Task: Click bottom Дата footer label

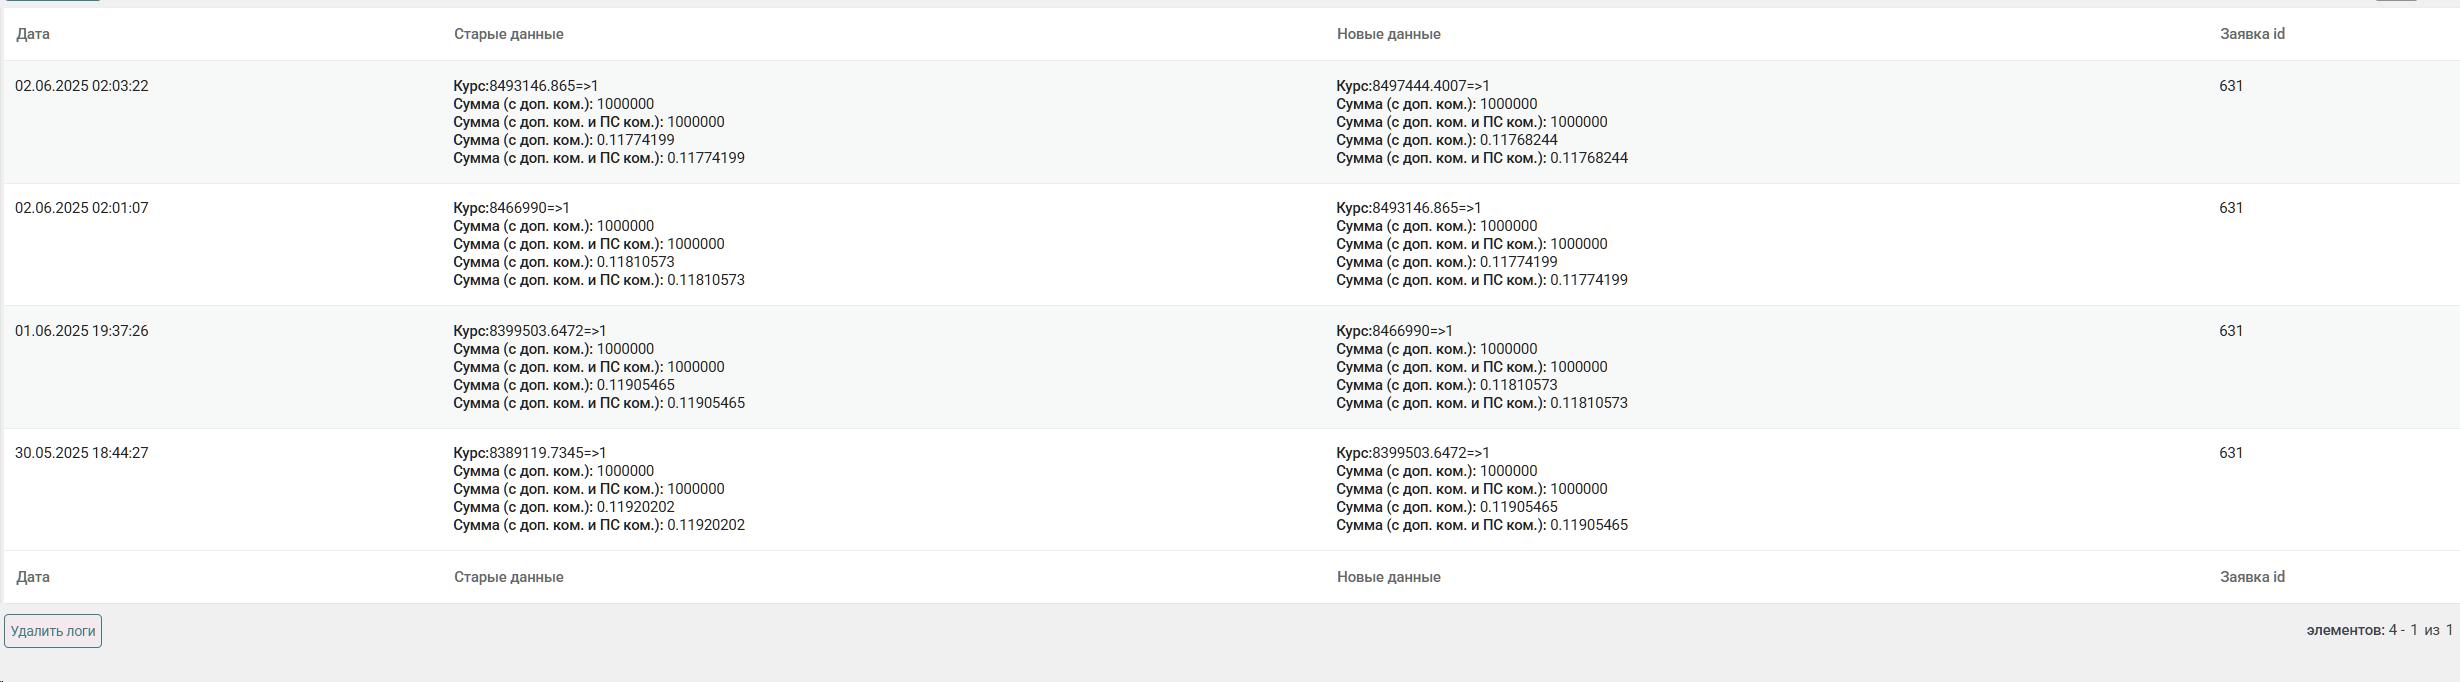Action: (x=33, y=577)
